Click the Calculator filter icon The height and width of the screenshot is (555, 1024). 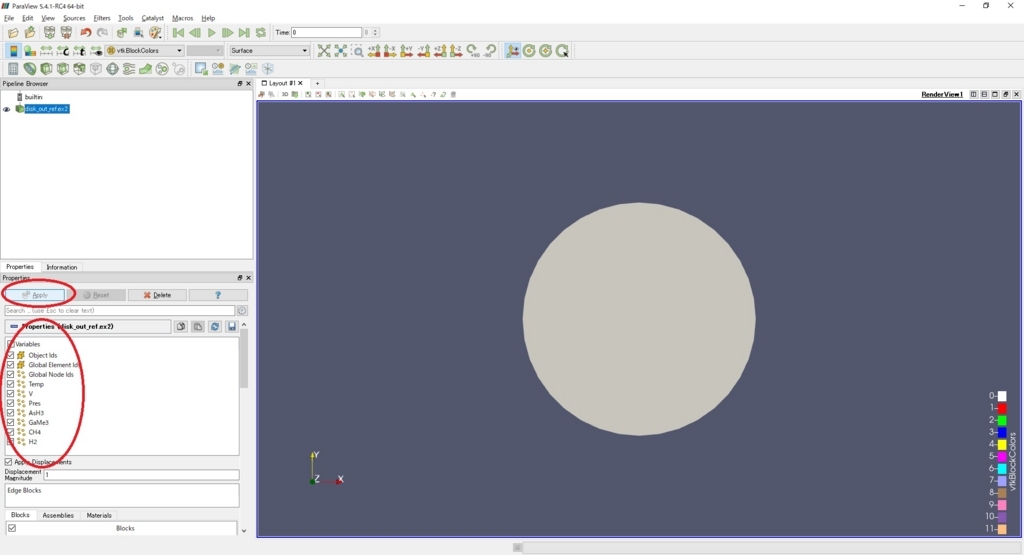13,69
